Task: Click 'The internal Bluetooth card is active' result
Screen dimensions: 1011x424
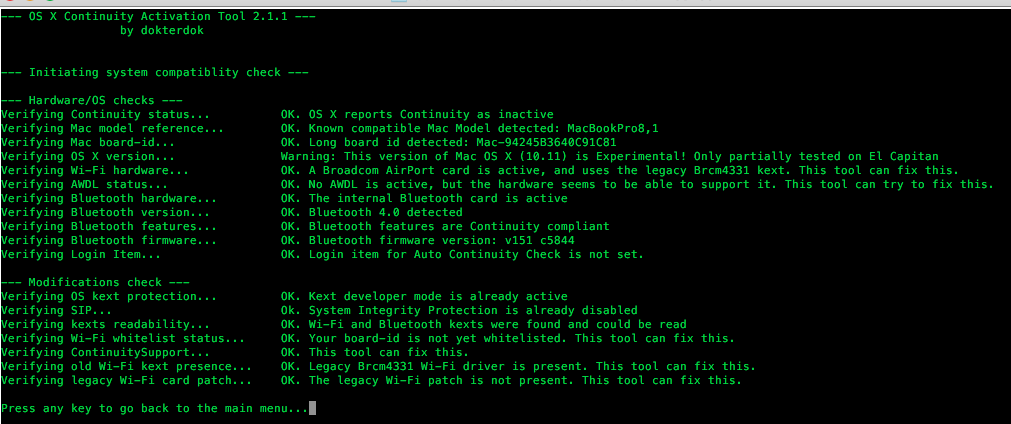Action: 424,198
